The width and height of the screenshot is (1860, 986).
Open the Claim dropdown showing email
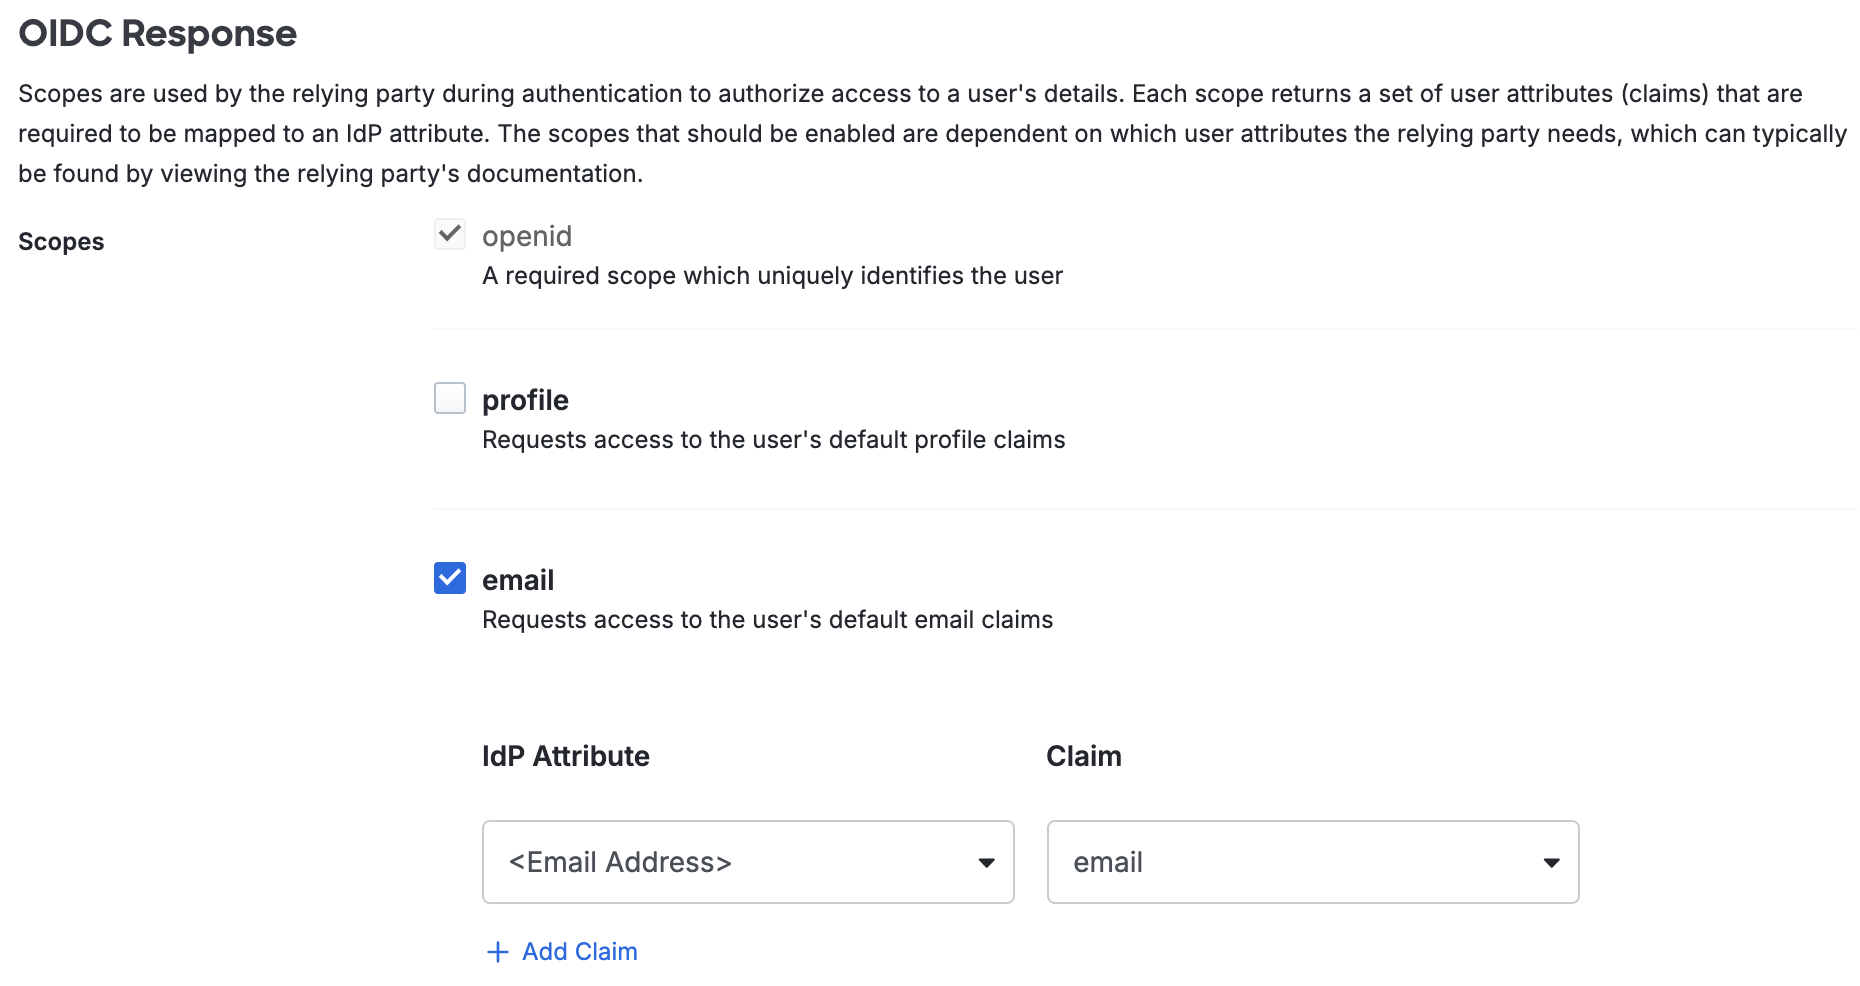1312,861
